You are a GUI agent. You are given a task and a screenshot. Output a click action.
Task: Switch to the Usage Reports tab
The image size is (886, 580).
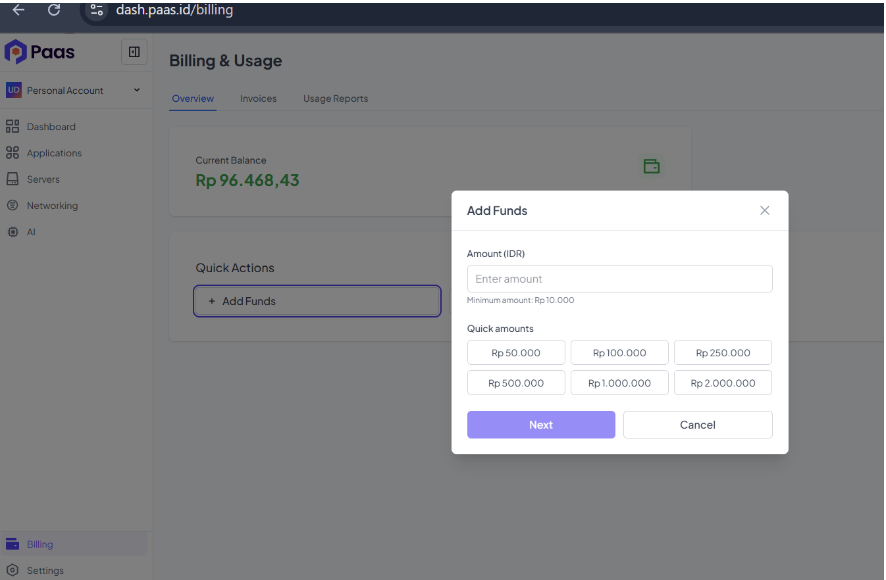336,98
